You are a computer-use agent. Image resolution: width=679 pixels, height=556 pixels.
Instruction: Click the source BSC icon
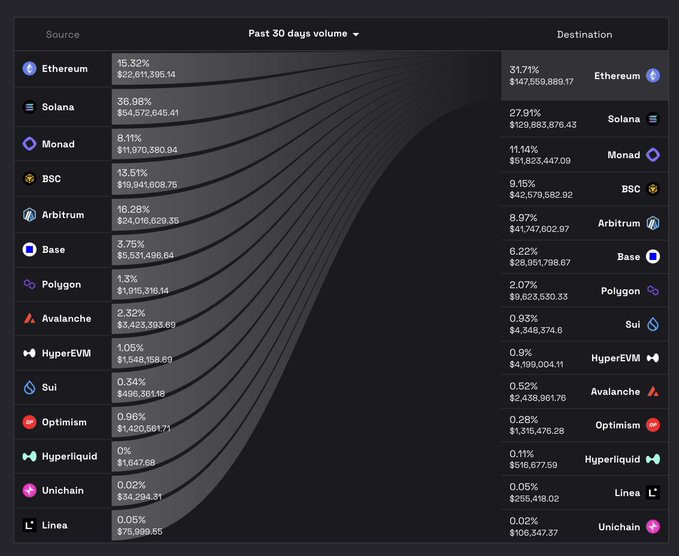click(x=29, y=178)
